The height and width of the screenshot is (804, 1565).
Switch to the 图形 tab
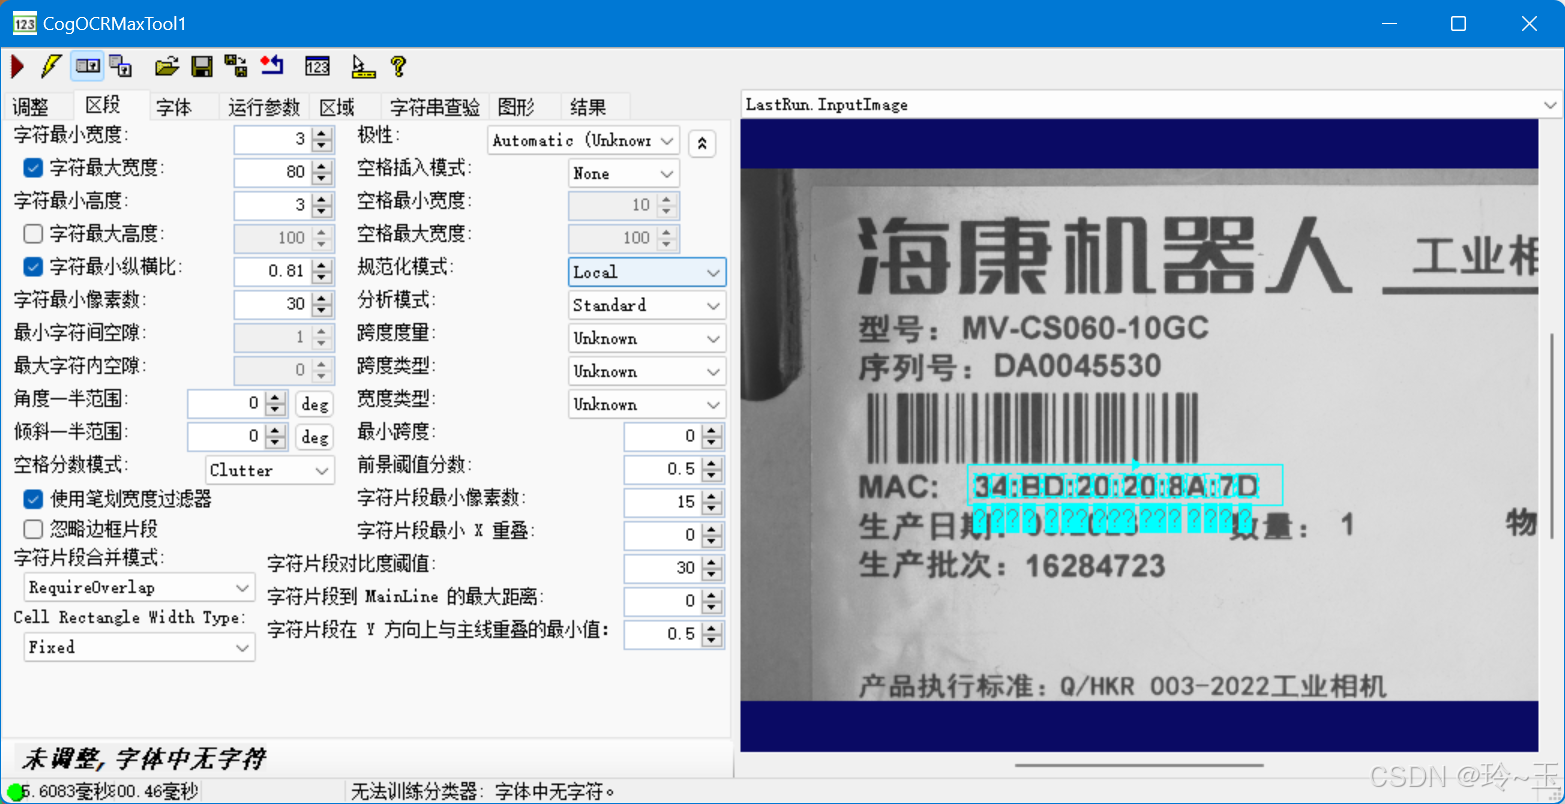[x=516, y=107]
